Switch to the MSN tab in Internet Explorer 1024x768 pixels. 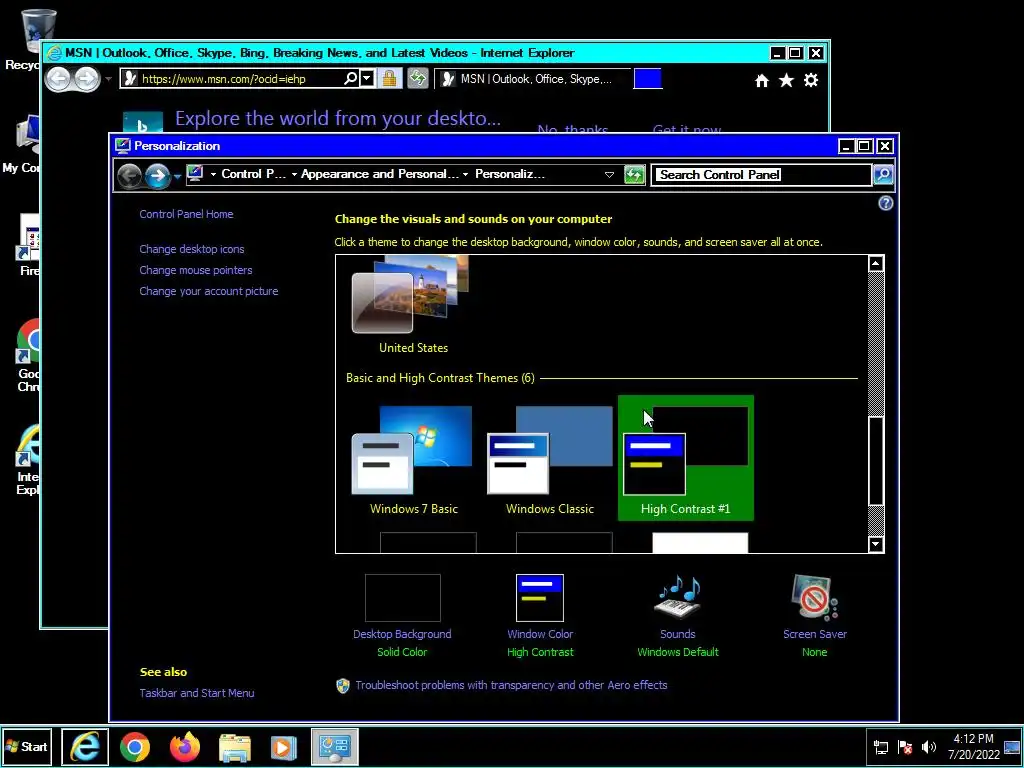click(532, 79)
